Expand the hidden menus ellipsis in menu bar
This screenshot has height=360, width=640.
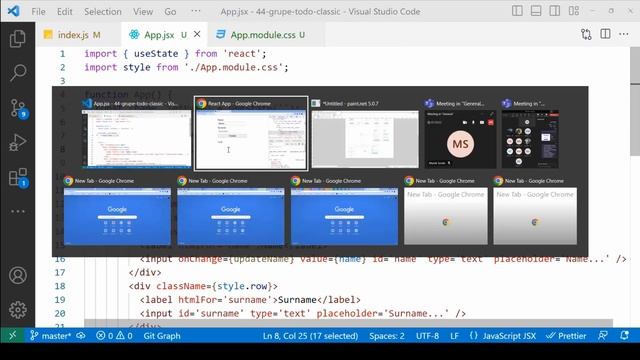point(196,11)
